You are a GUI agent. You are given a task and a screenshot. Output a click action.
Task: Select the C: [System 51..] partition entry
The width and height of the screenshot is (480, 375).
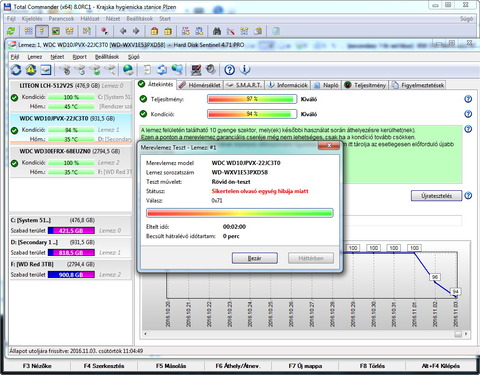(x=71, y=225)
